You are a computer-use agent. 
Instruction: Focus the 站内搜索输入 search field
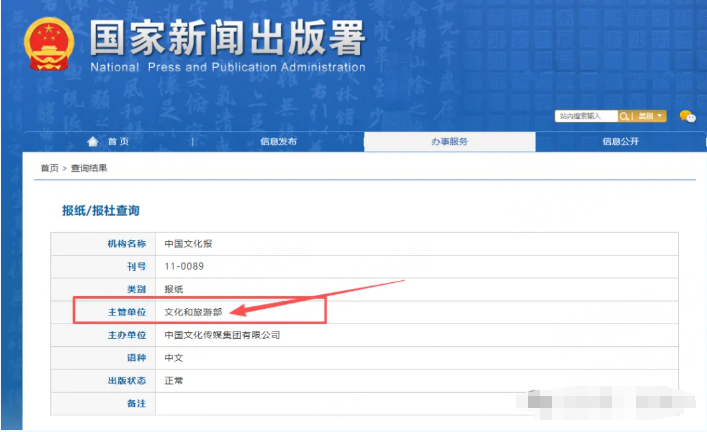pyautogui.click(x=586, y=116)
